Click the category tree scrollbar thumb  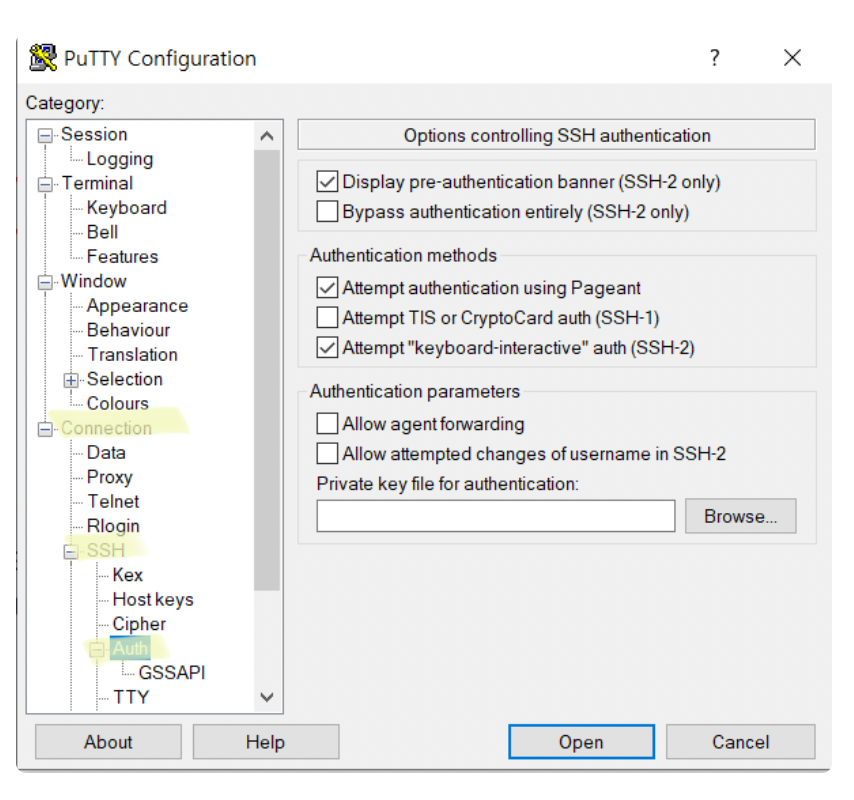click(267, 370)
